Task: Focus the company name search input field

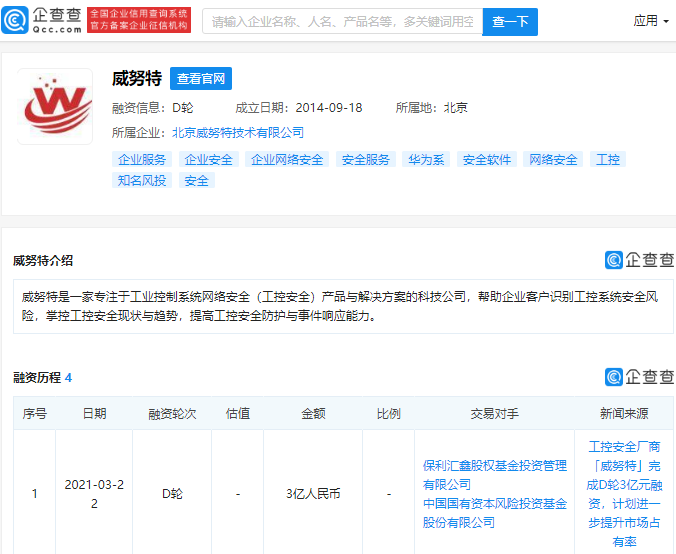Action: click(342, 21)
